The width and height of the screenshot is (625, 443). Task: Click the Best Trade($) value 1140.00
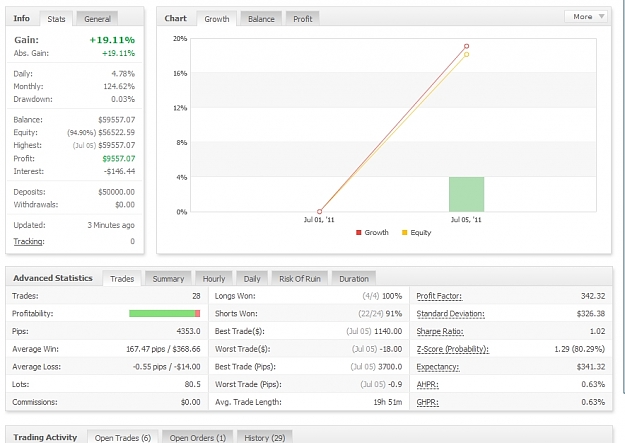click(388, 331)
